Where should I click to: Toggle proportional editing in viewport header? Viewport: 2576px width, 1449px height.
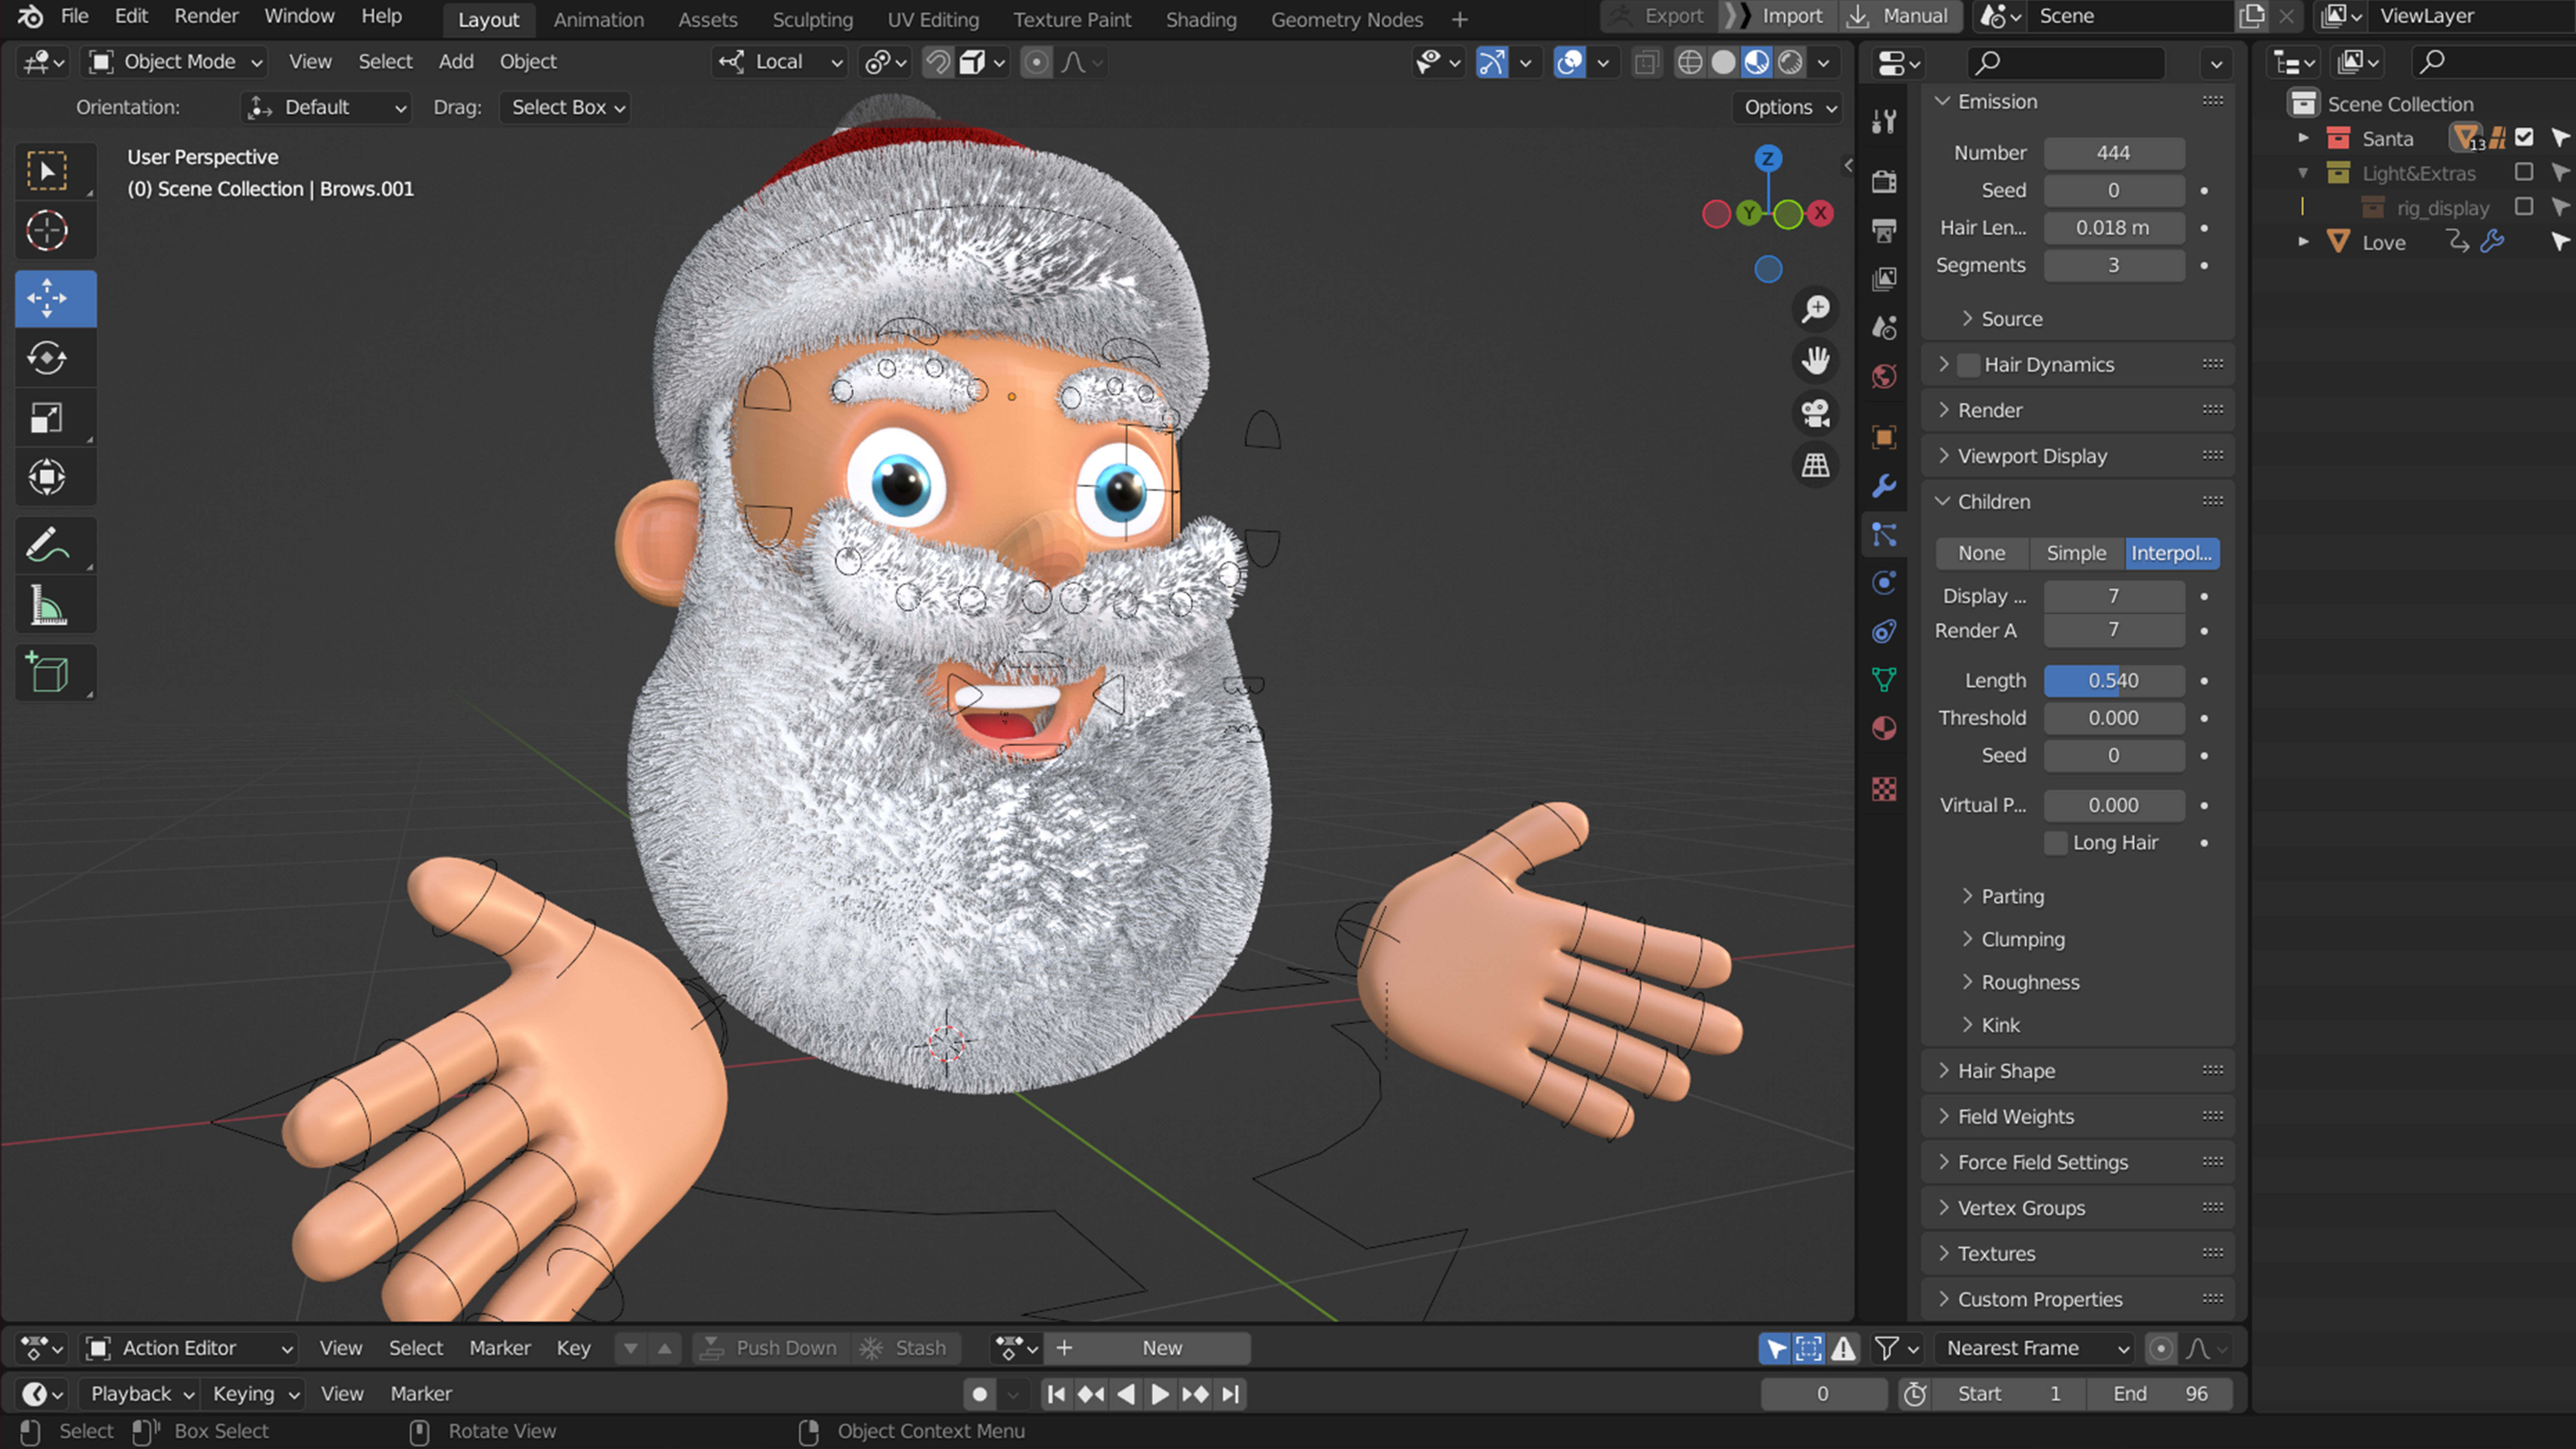coord(1036,62)
